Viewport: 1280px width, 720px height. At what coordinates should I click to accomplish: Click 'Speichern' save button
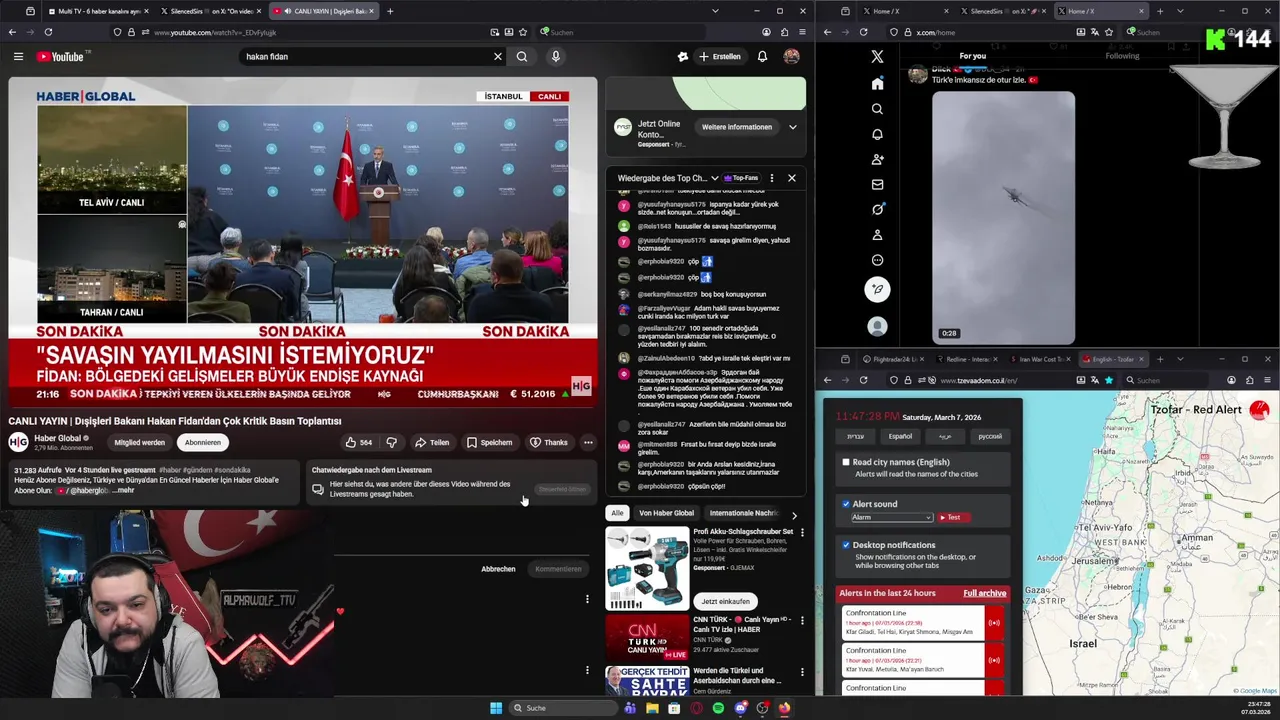point(489,442)
